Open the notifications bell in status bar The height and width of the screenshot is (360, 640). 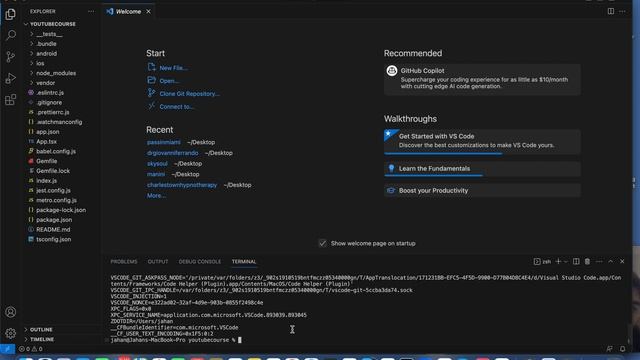622,349
